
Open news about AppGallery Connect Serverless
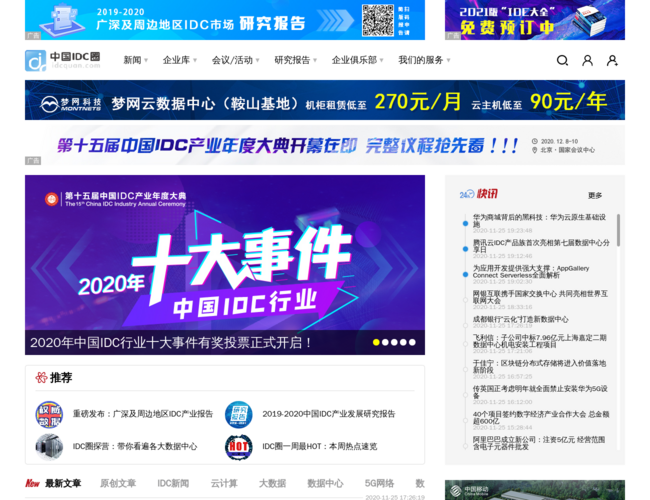[531, 272]
